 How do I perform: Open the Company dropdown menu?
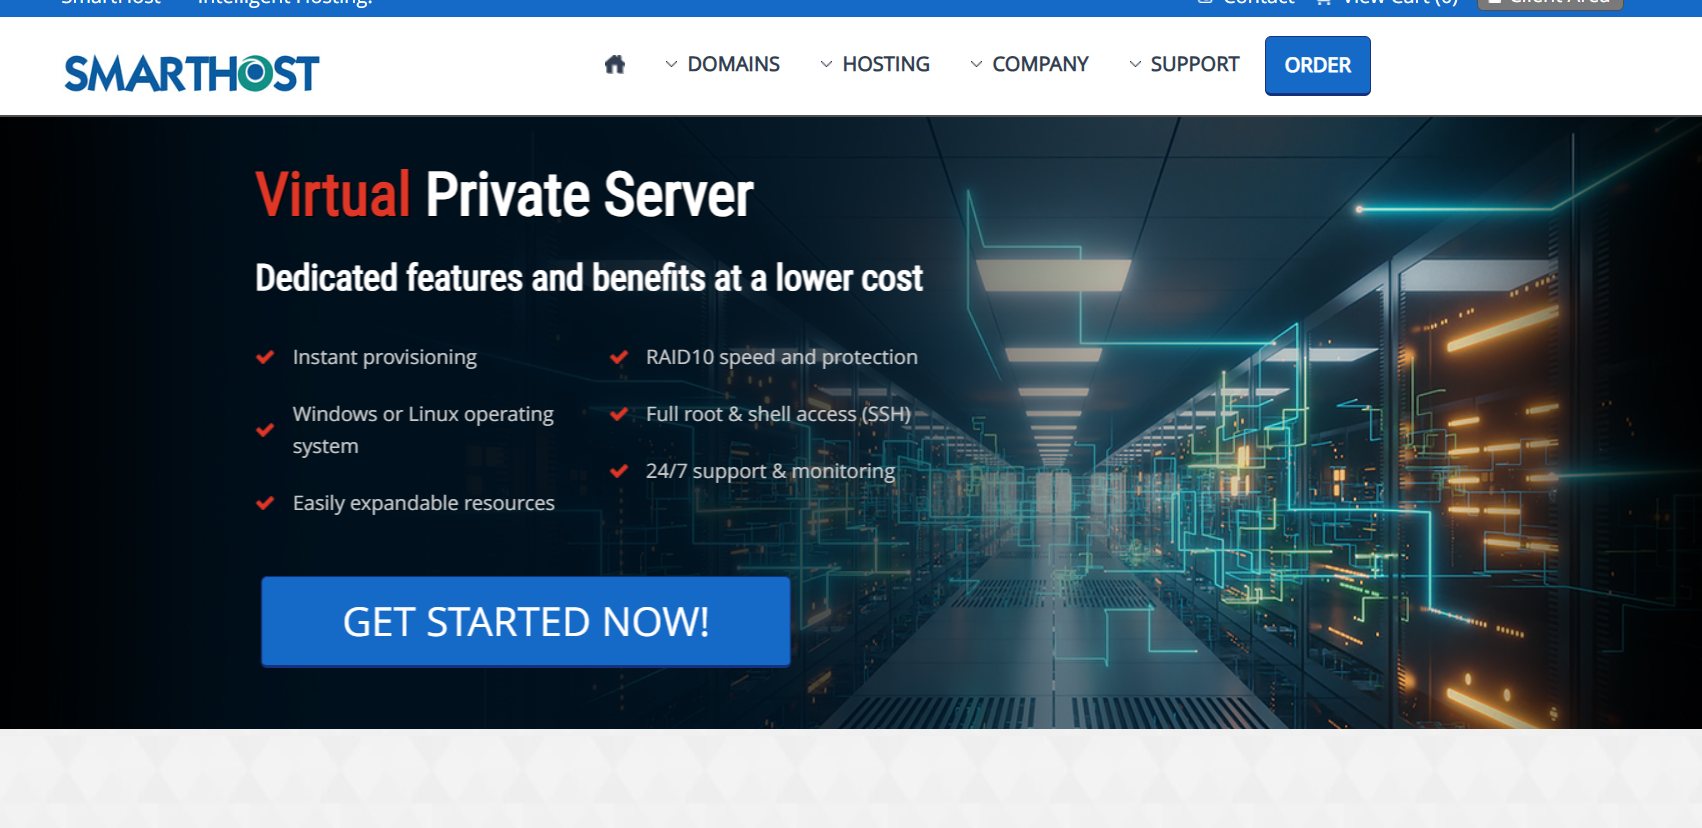click(x=1029, y=65)
